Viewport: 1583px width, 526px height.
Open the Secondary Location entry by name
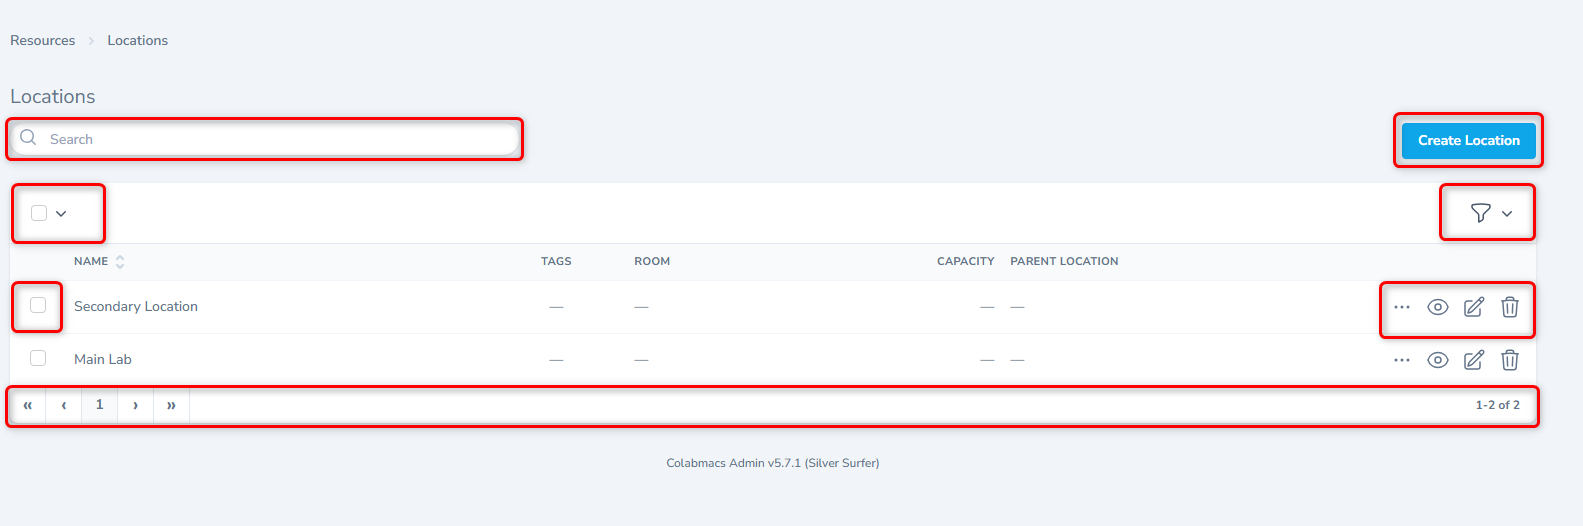[x=136, y=307]
